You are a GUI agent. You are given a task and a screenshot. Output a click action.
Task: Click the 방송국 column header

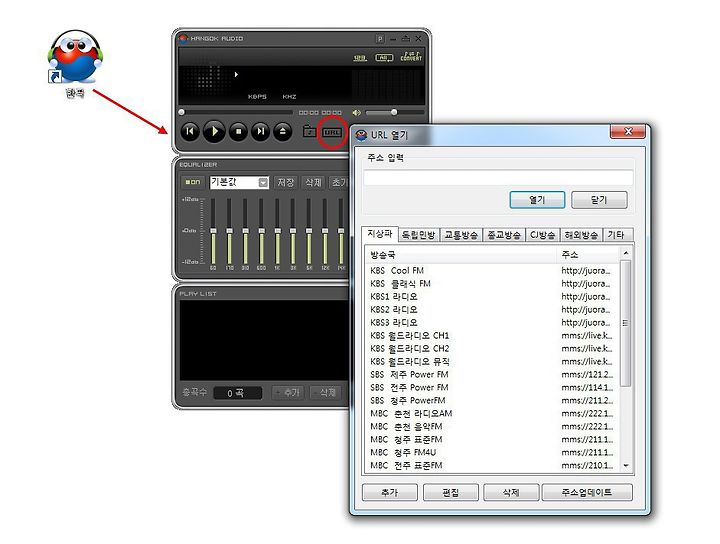pos(461,254)
